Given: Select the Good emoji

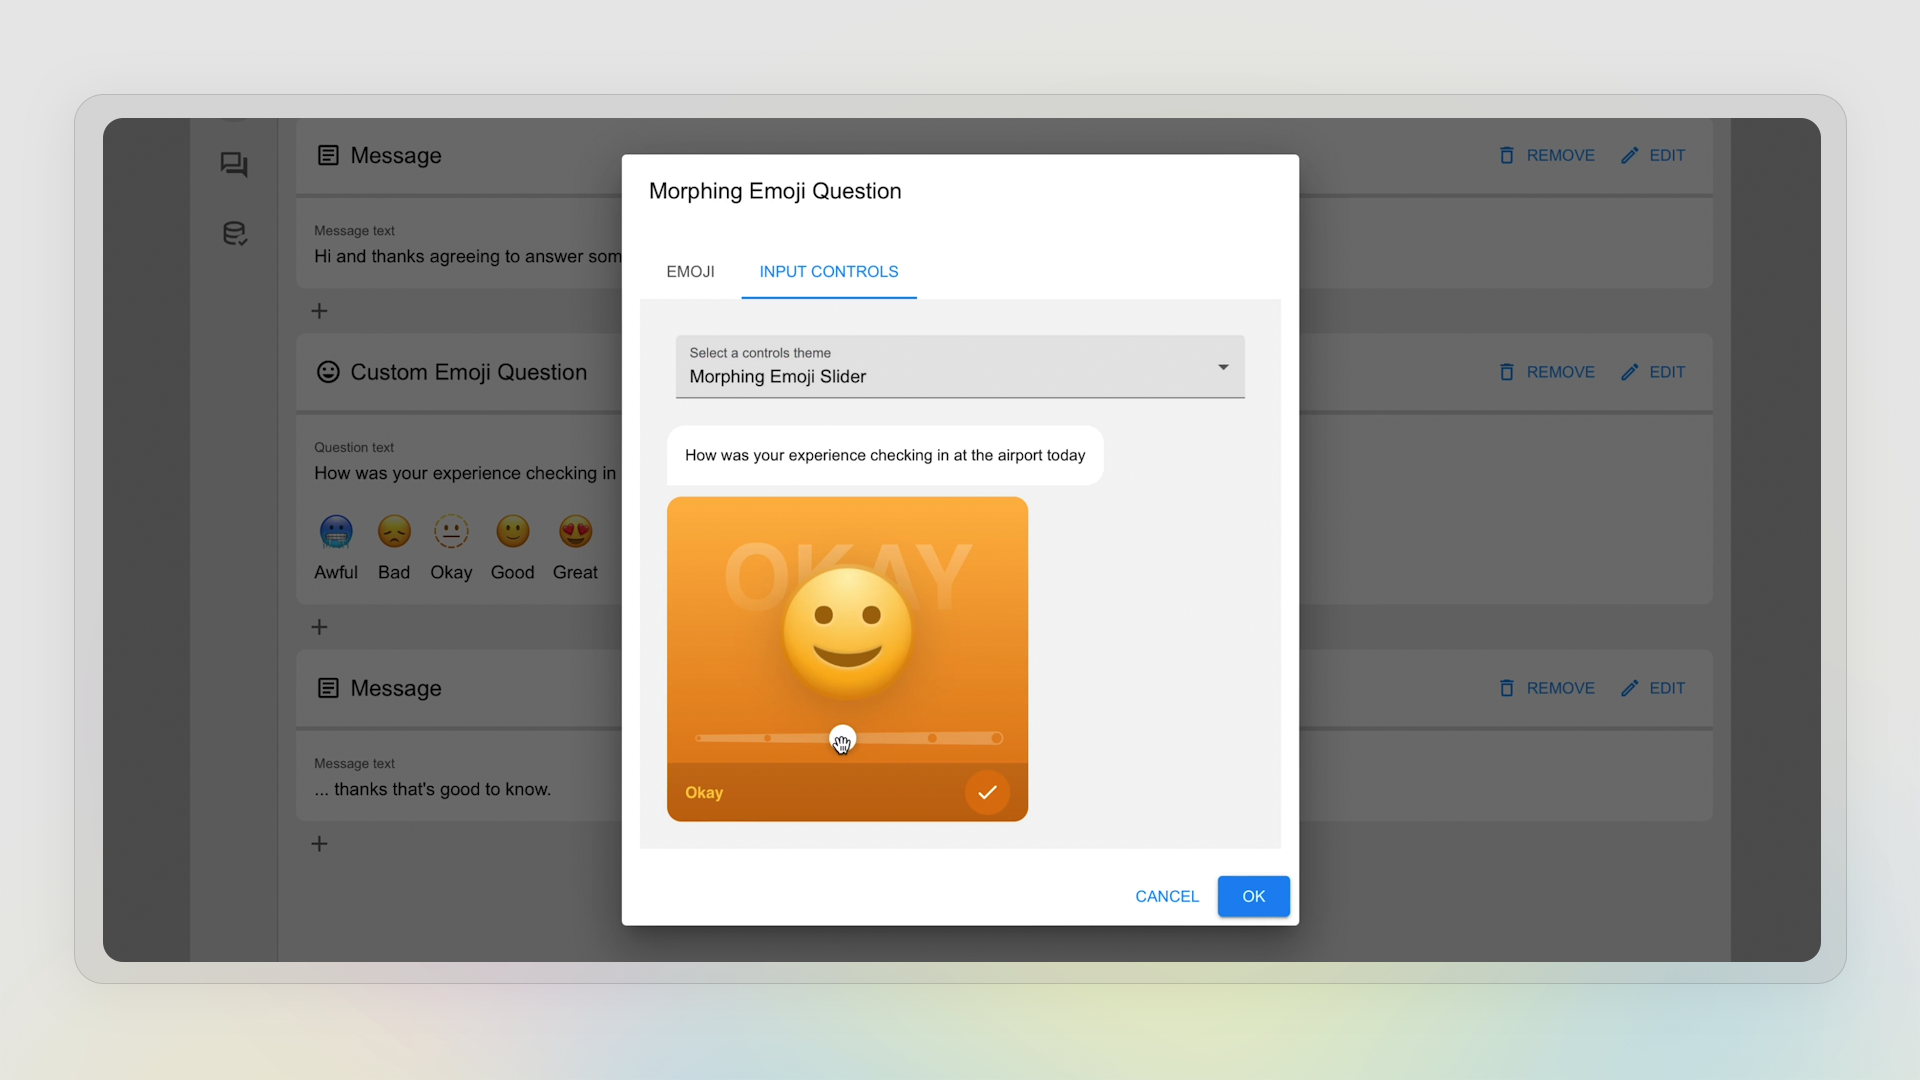Looking at the screenshot, I should point(513,531).
